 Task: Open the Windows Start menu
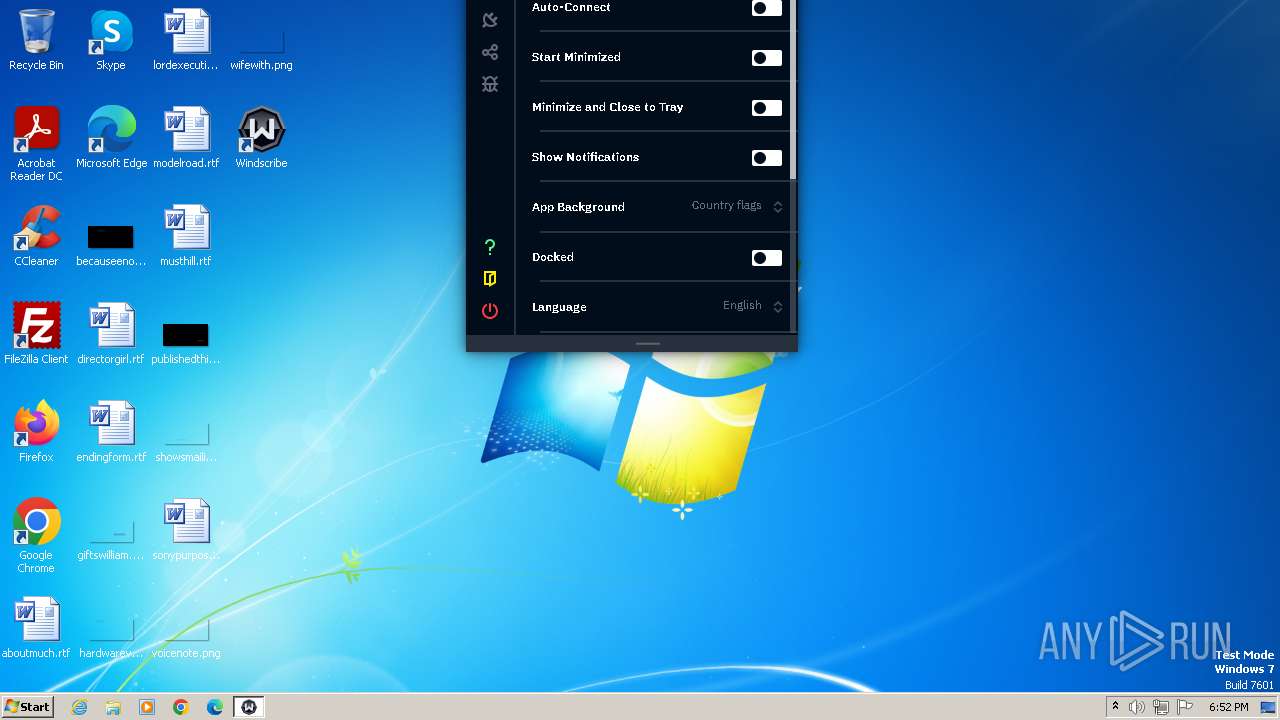[x=27, y=707]
